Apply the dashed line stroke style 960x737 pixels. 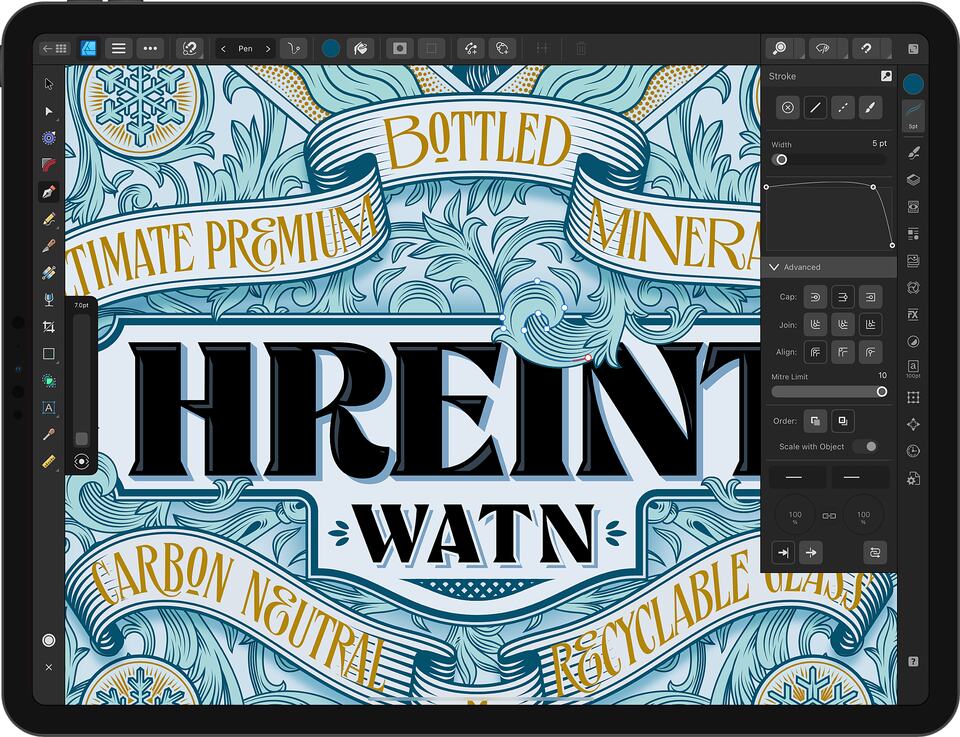click(843, 109)
